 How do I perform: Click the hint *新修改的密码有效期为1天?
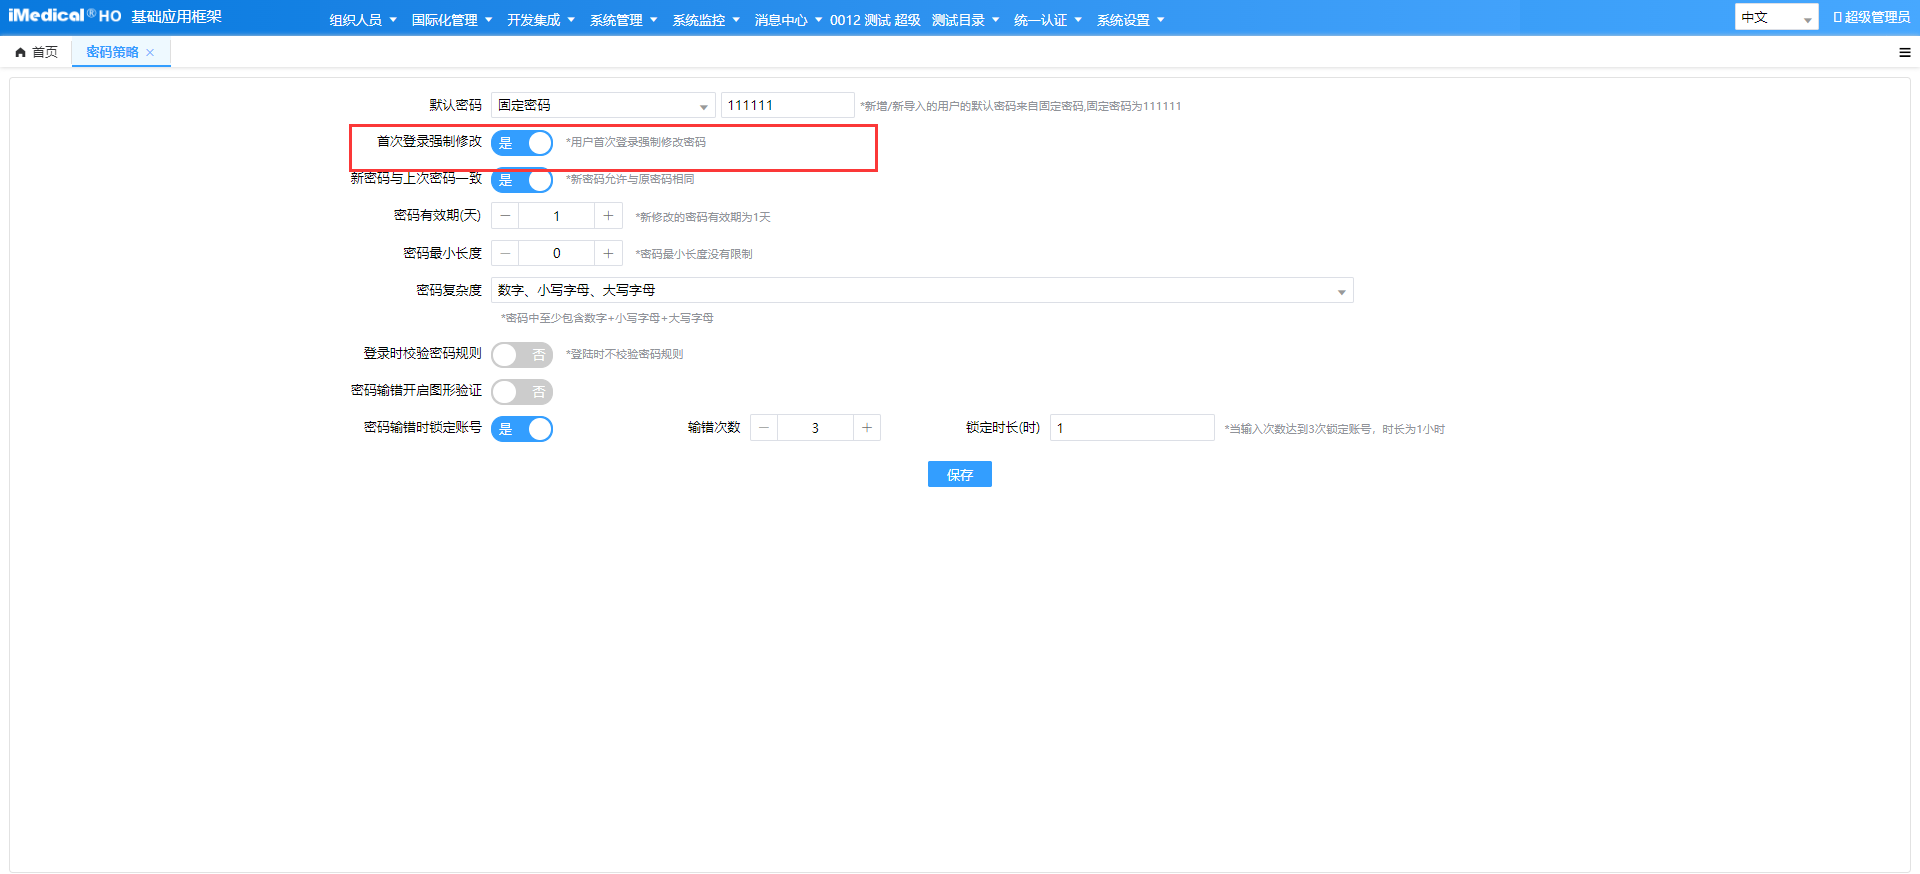pos(703,217)
